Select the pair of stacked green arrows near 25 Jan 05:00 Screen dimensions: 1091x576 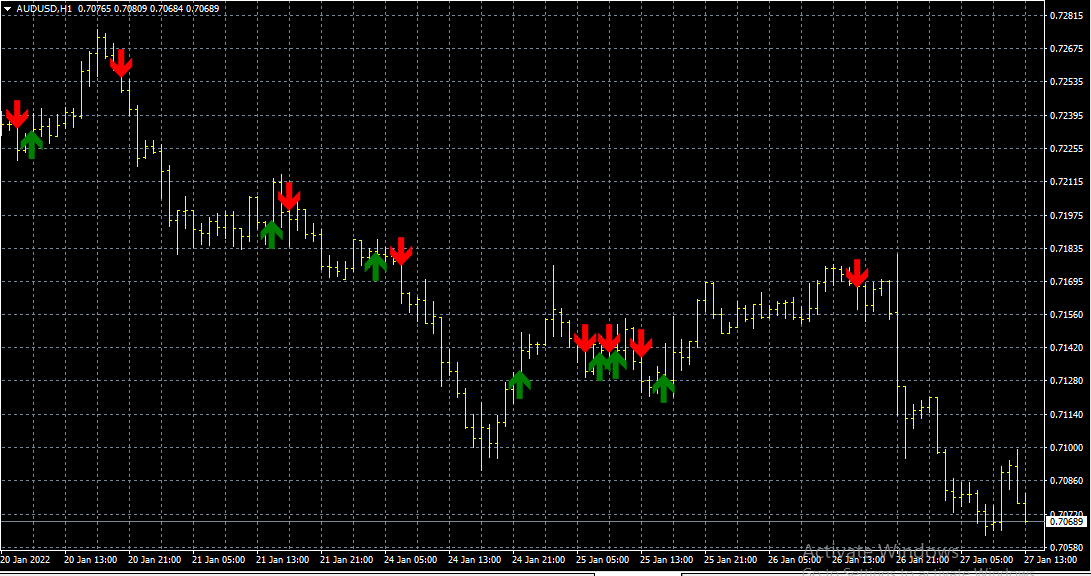[x=608, y=365]
